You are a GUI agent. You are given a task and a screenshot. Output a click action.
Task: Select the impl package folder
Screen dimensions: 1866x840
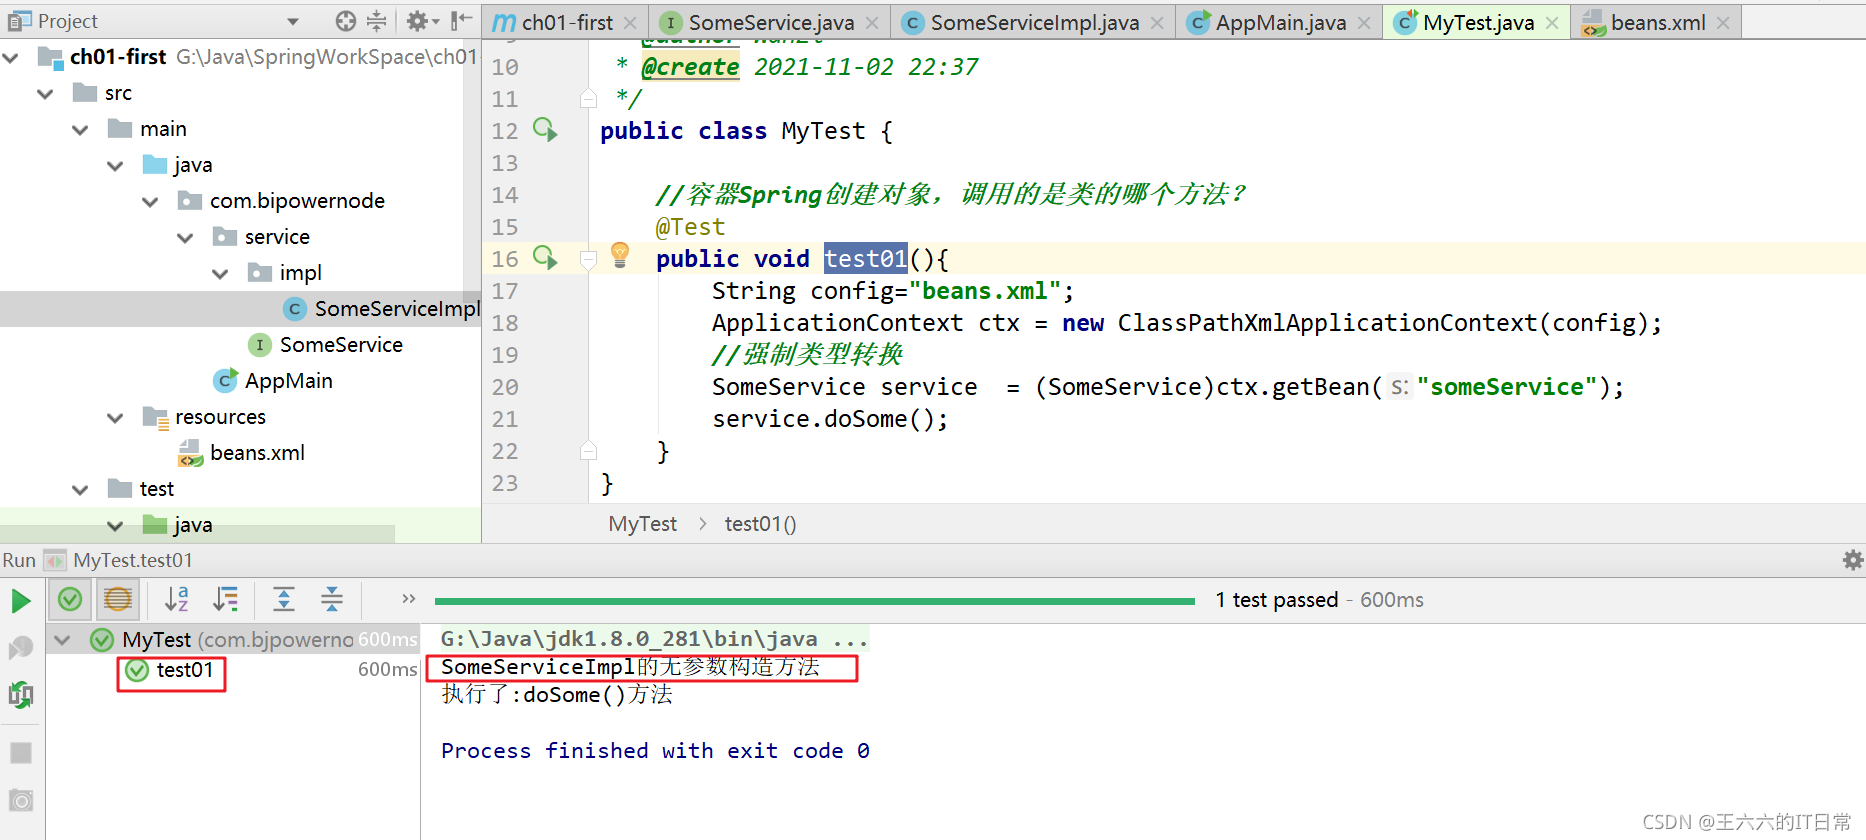pos(284,273)
